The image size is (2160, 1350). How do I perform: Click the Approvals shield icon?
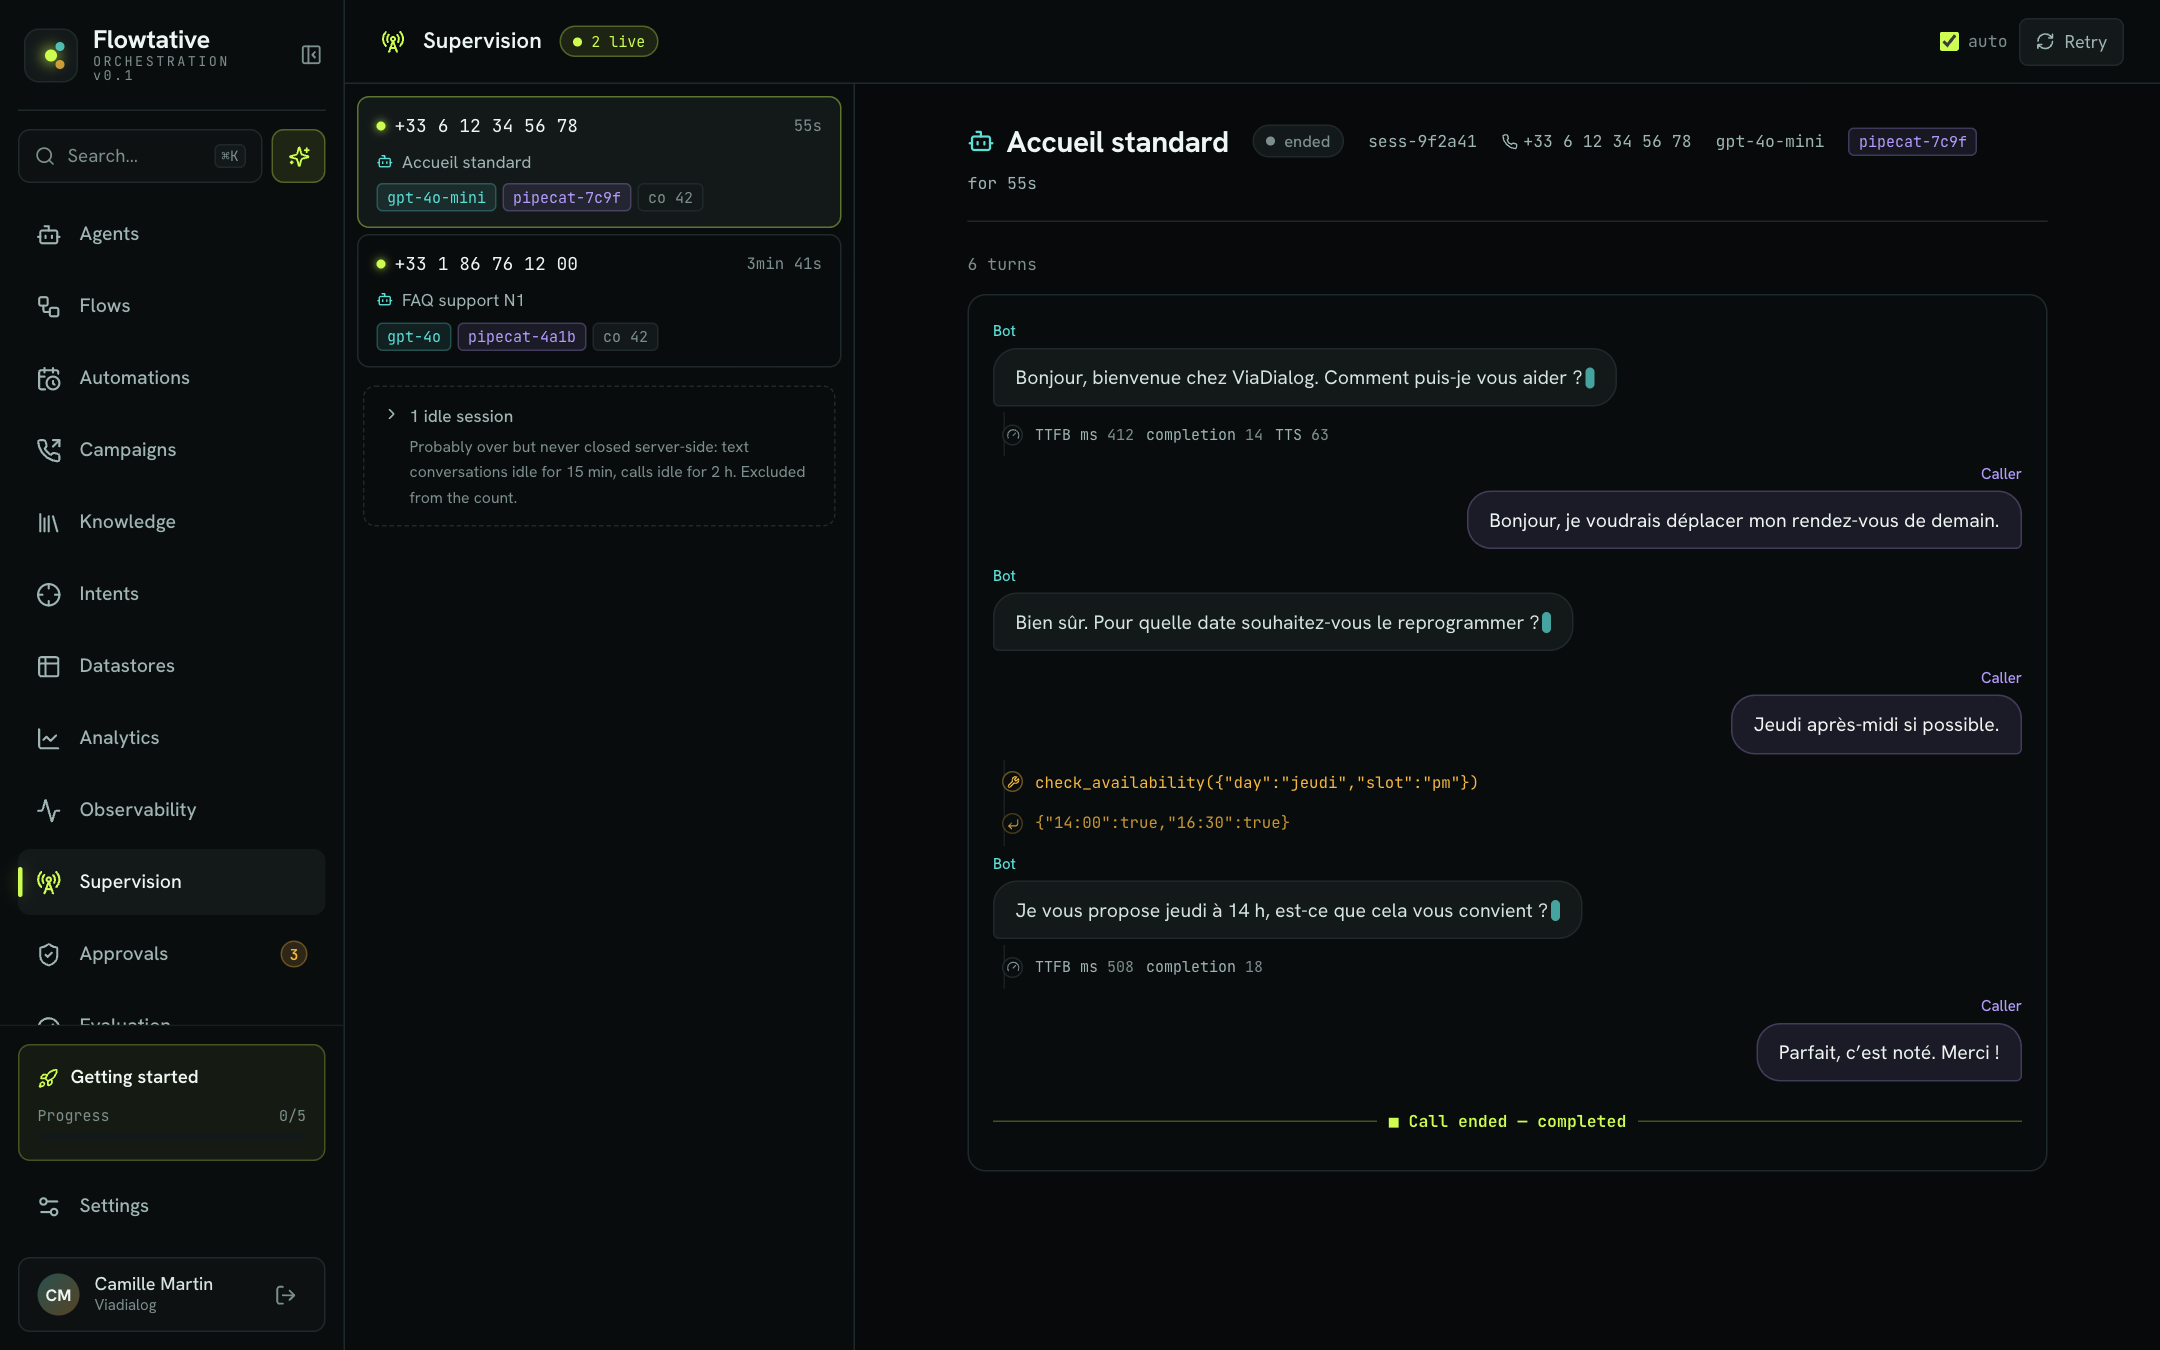(x=48, y=954)
